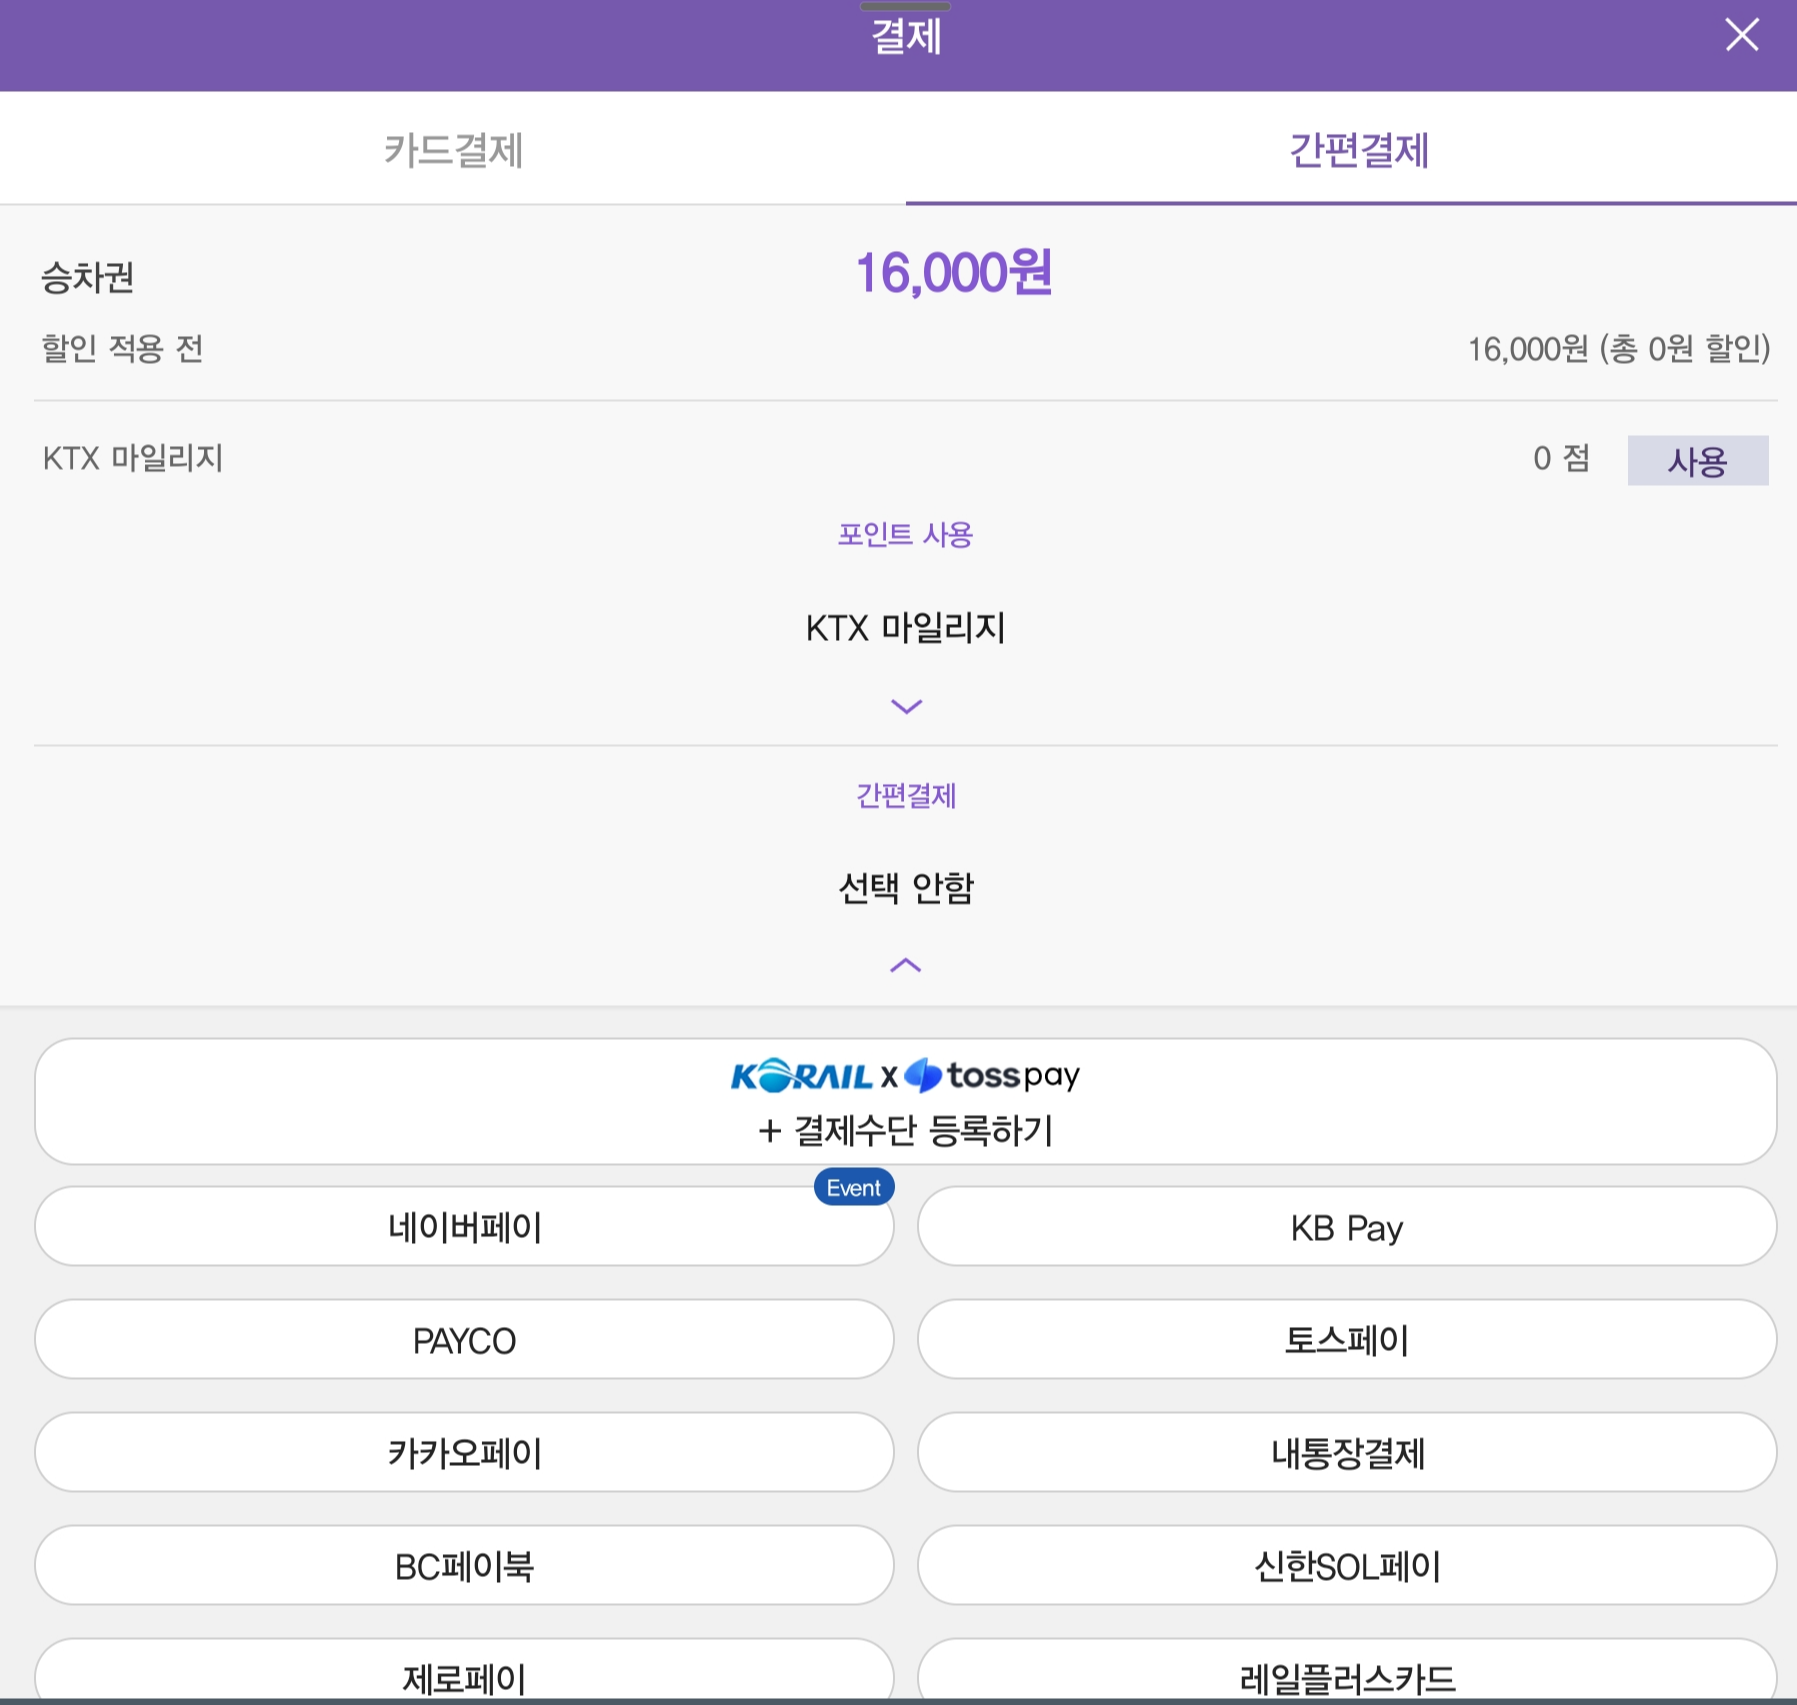
Task: Grab the drag handle at the sheet top
Action: pyautogui.click(x=905, y=6)
